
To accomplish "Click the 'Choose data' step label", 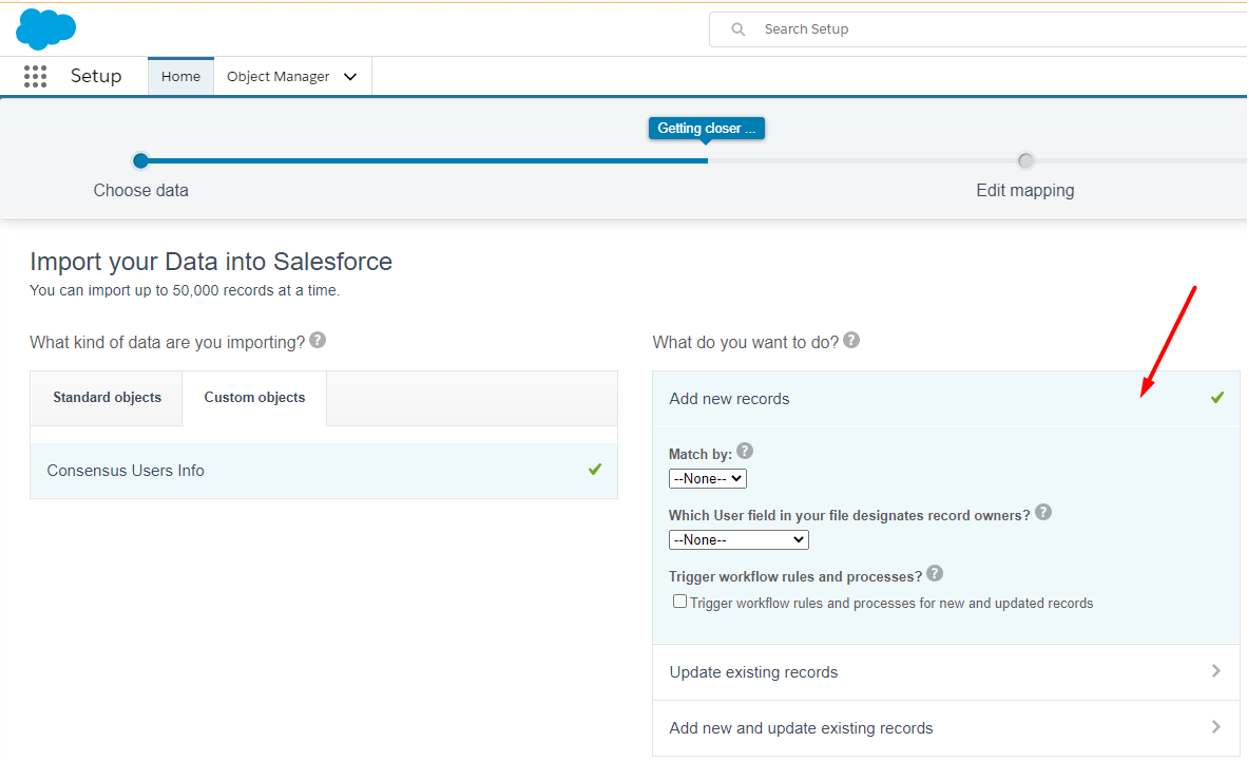I will (x=141, y=190).
